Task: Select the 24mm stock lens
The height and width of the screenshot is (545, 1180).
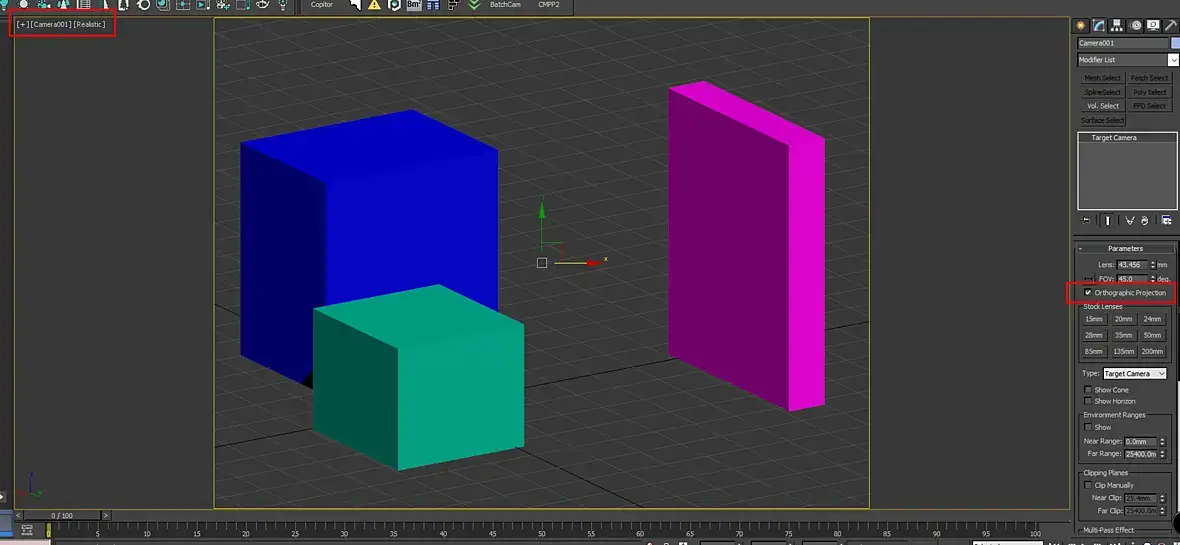Action: [1152, 319]
